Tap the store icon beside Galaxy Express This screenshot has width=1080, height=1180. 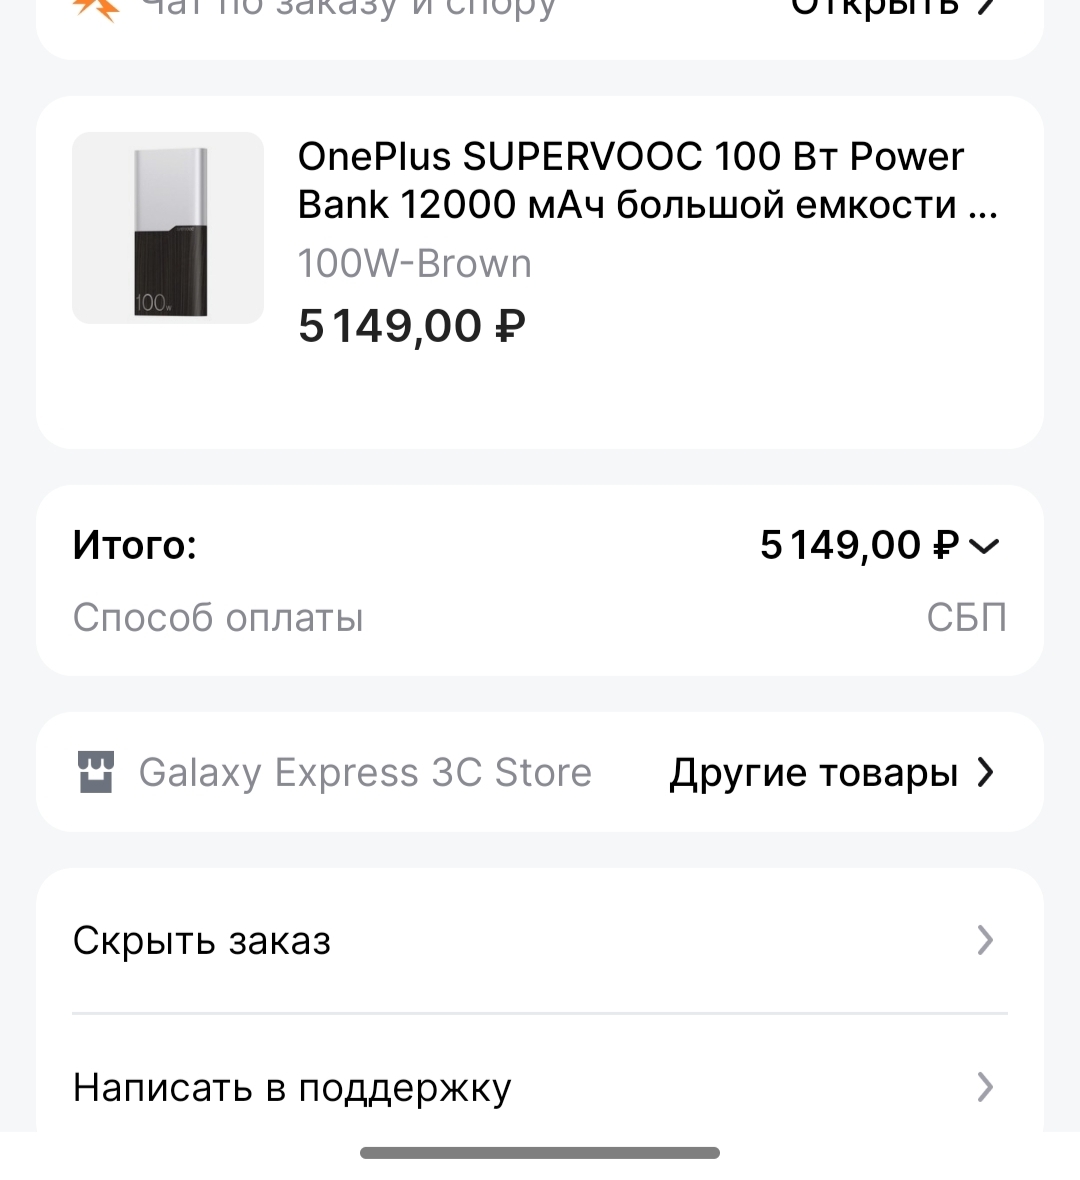click(96, 772)
